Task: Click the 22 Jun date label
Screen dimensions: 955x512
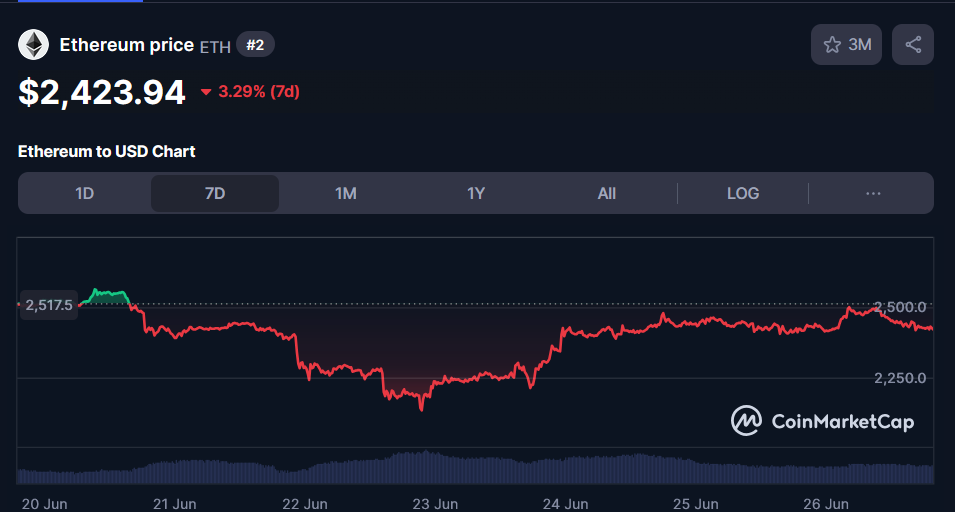Action: (x=305, y=504)
